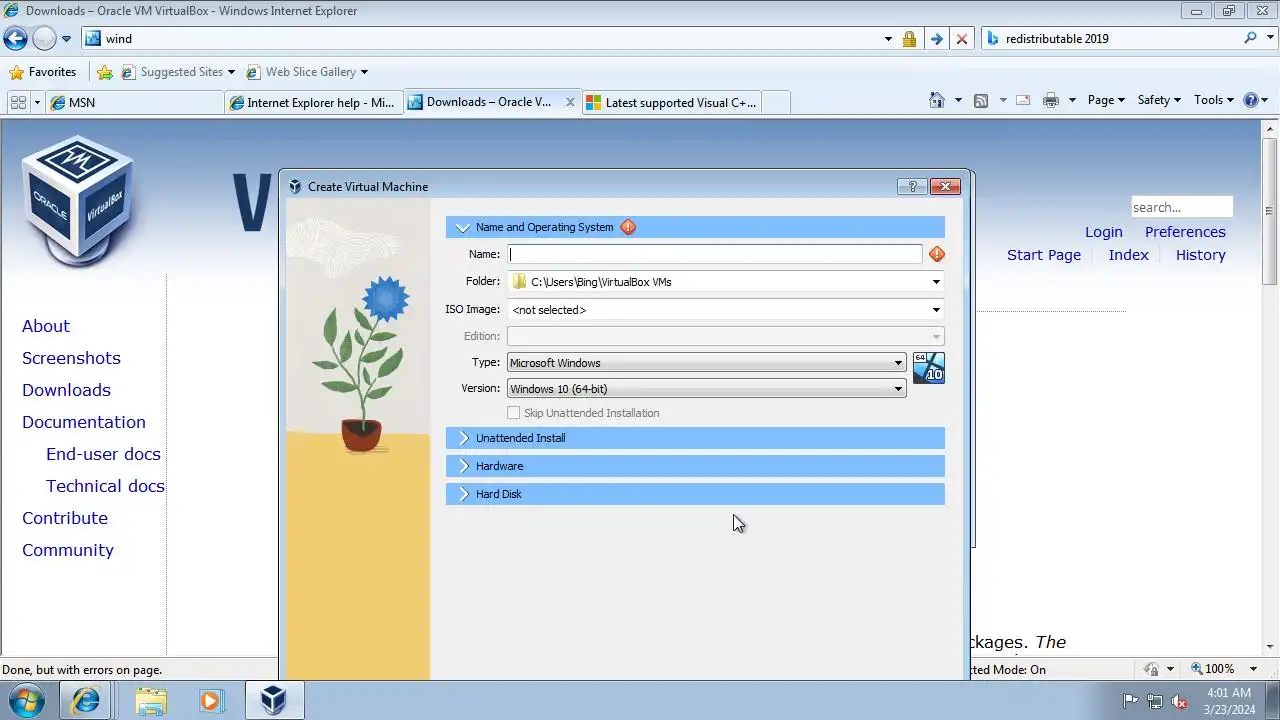Click the Login link
1280x720 pixels.
tap(1104, 232)
